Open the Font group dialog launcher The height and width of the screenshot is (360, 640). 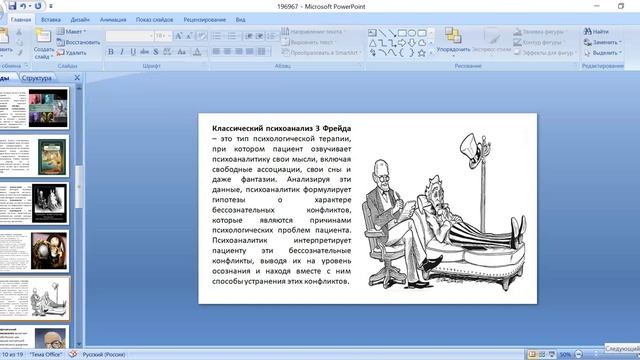tap(205, 66)
